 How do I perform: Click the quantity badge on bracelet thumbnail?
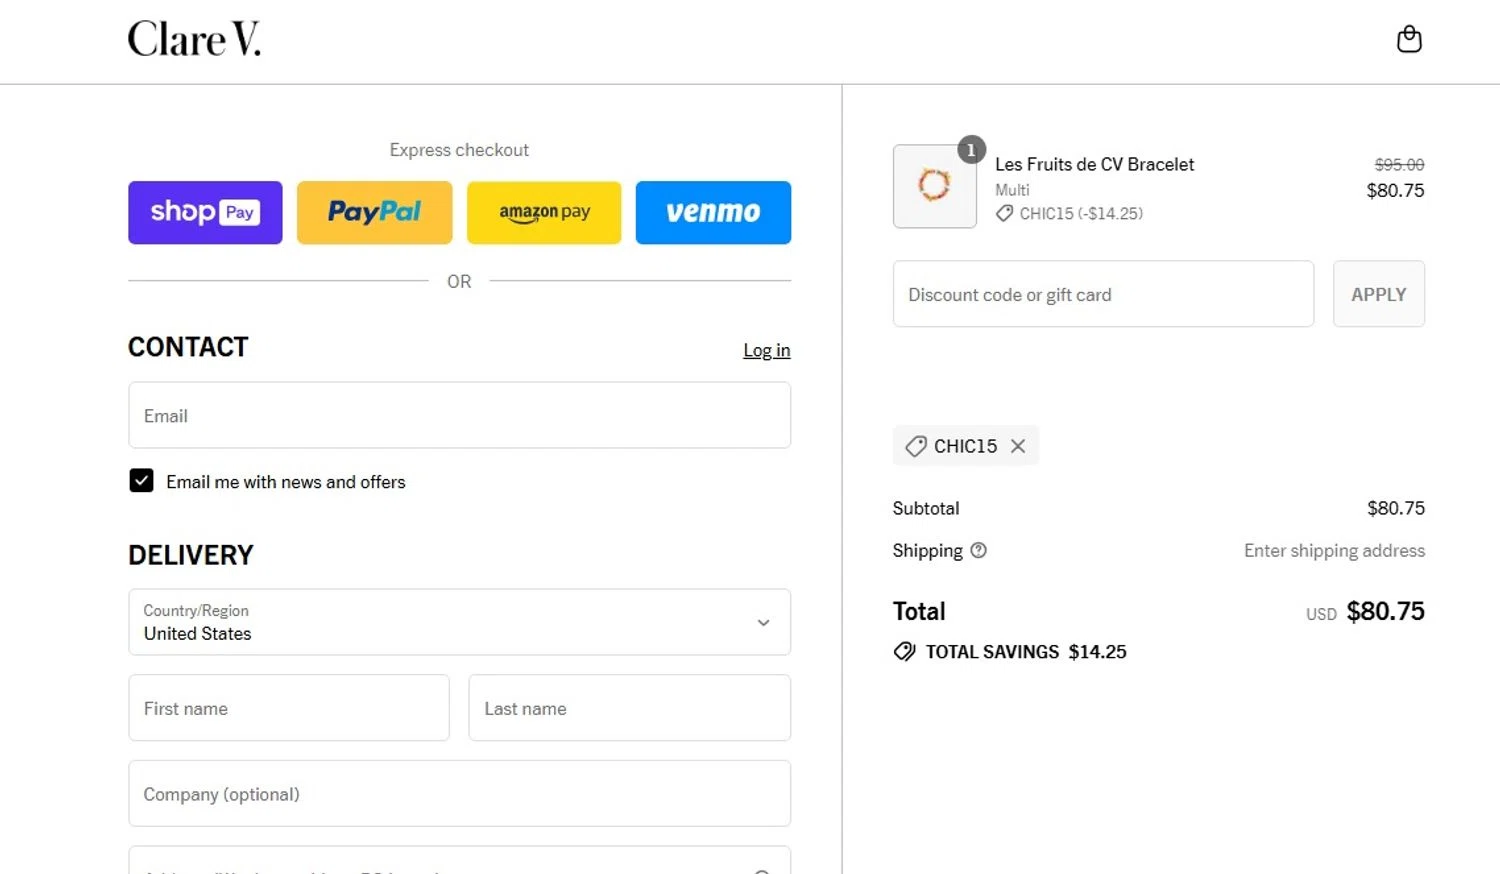(971, 150)
